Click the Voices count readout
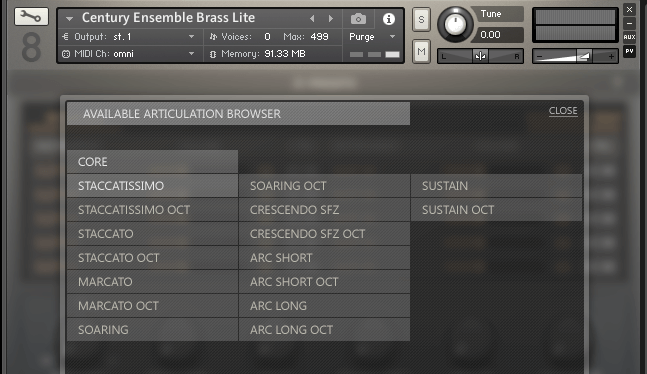Image resolution: width=647 pixels, height=374 pixels. (240, 37)
